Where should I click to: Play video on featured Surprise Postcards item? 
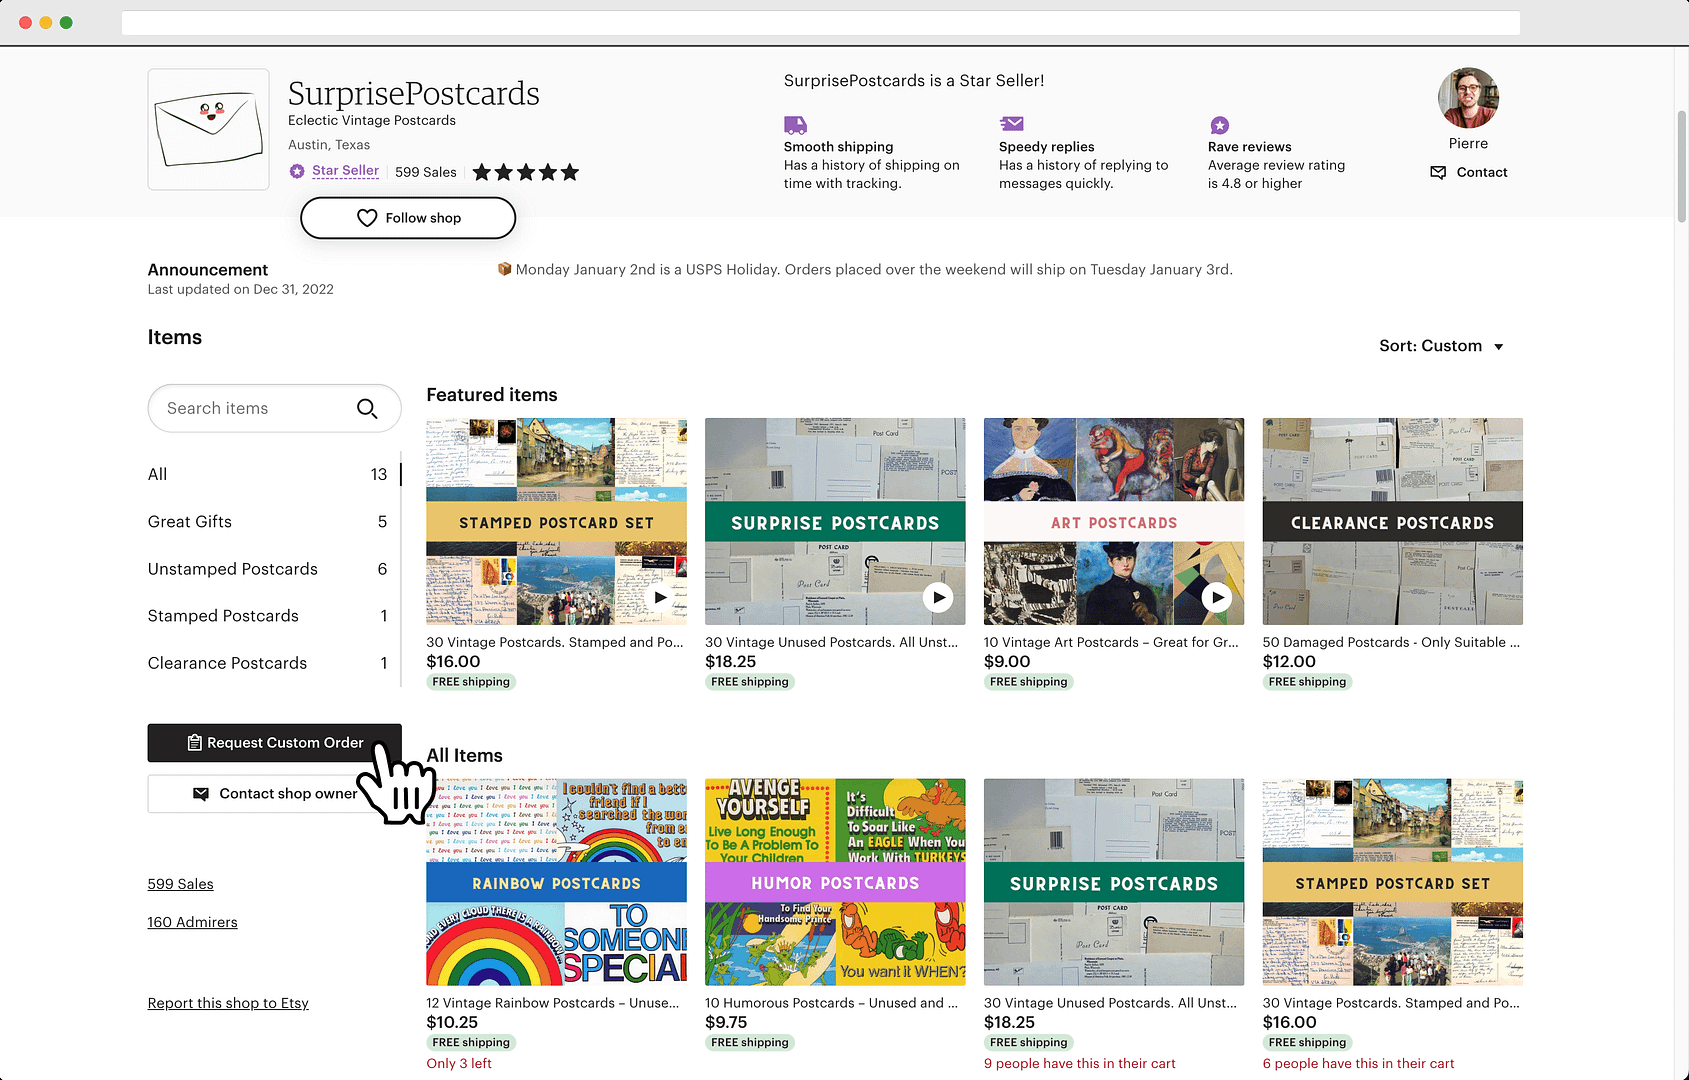pyautogui.click(x=938, y=597)
